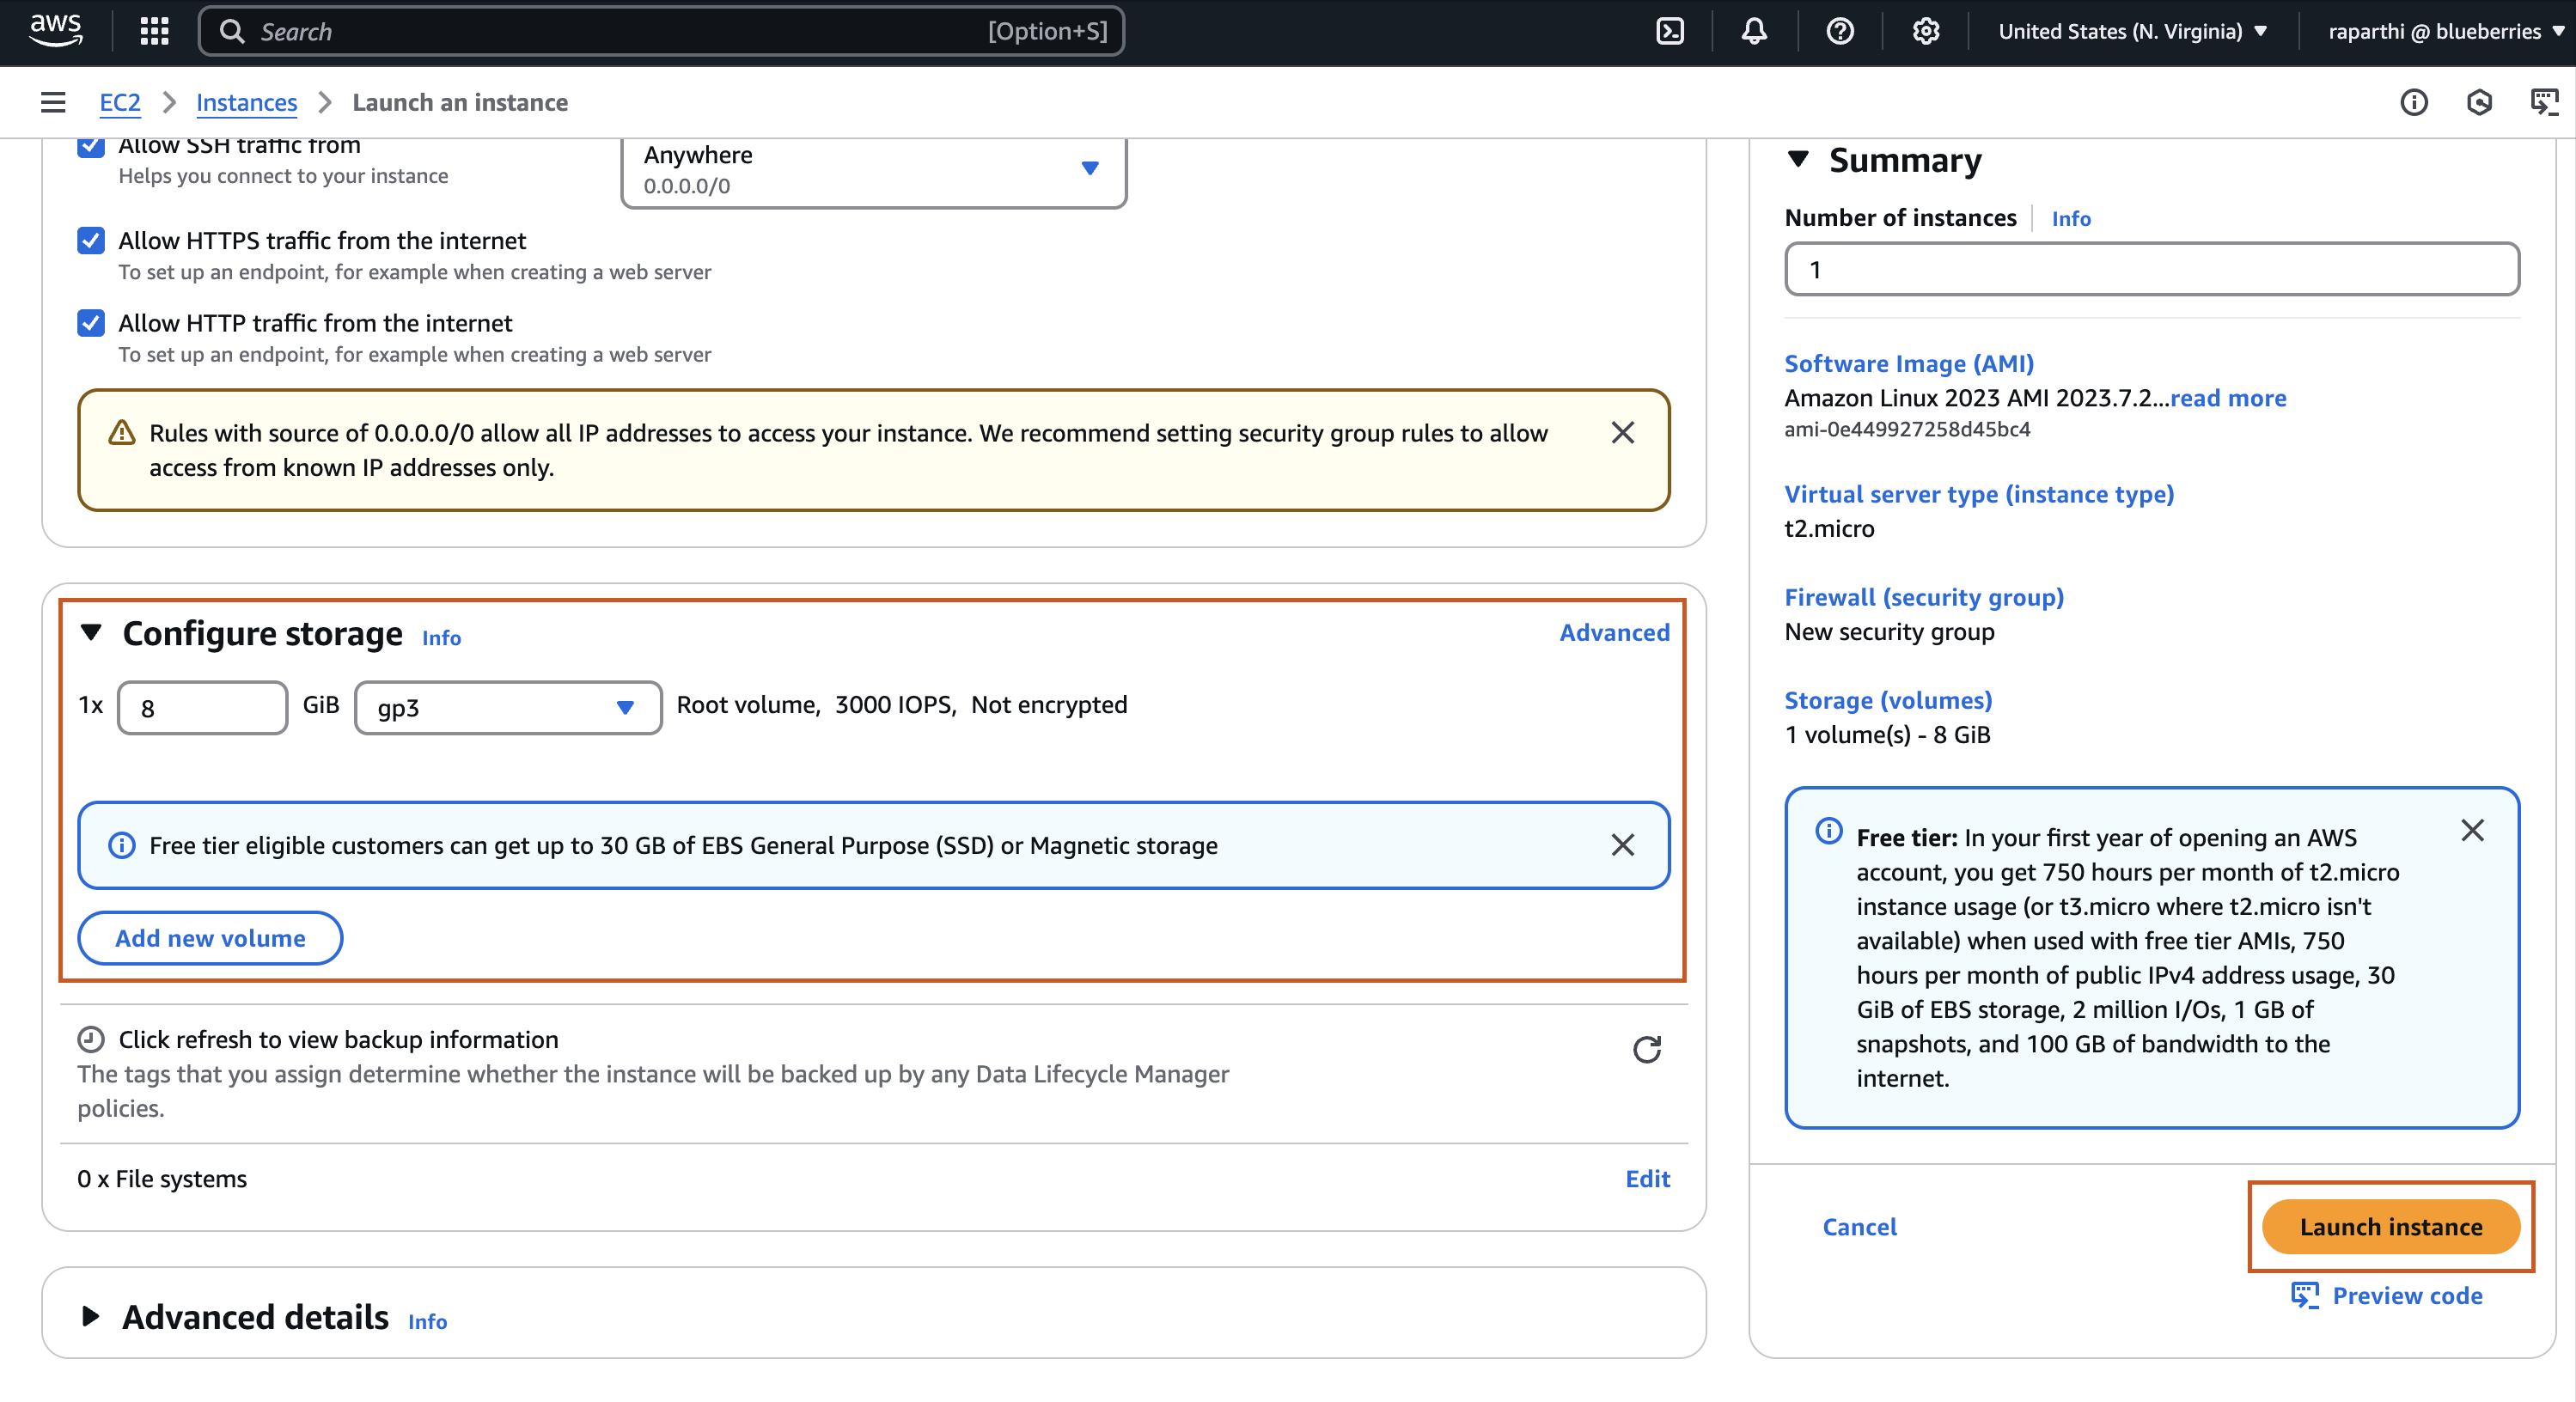The height and width of the screenshot is (1402, 2576).
Task: Go to EC2 breadcrumb
Action: (120, 102)
